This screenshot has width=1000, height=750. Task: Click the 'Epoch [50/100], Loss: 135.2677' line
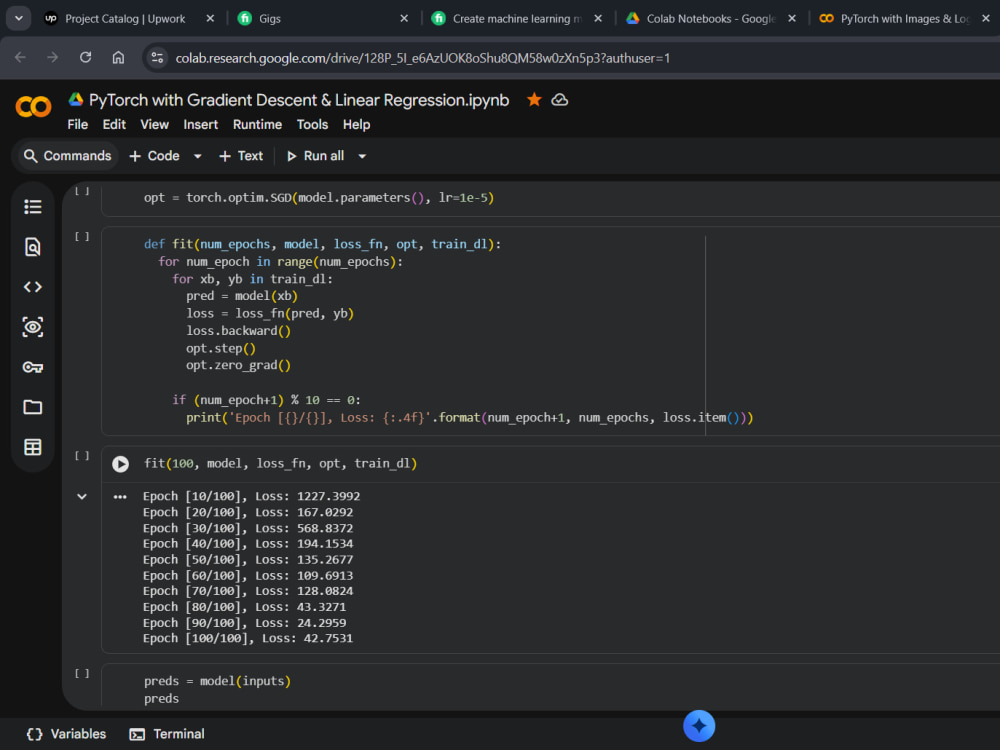click(247, 559)
